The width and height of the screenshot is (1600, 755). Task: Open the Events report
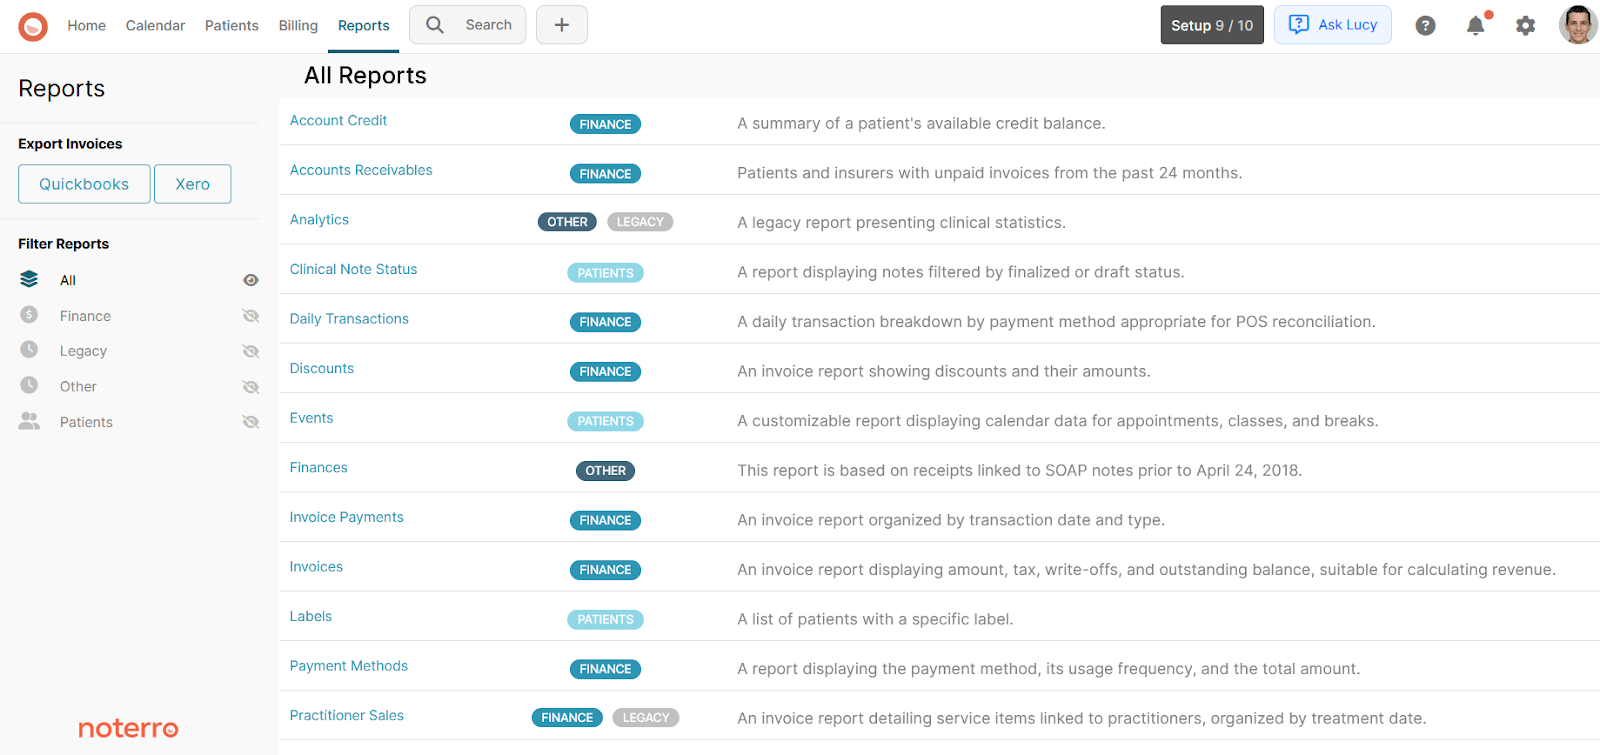311,418
